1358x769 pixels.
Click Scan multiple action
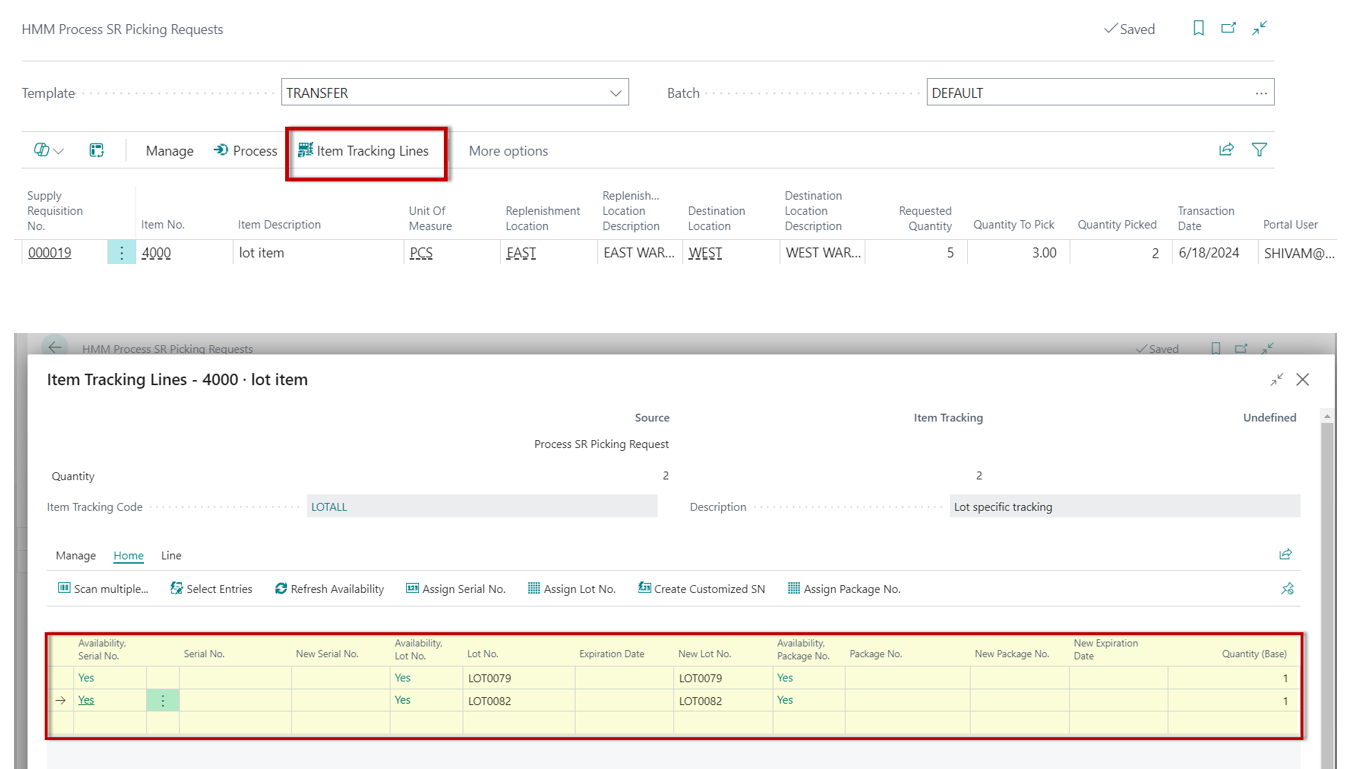click(102, 589)
